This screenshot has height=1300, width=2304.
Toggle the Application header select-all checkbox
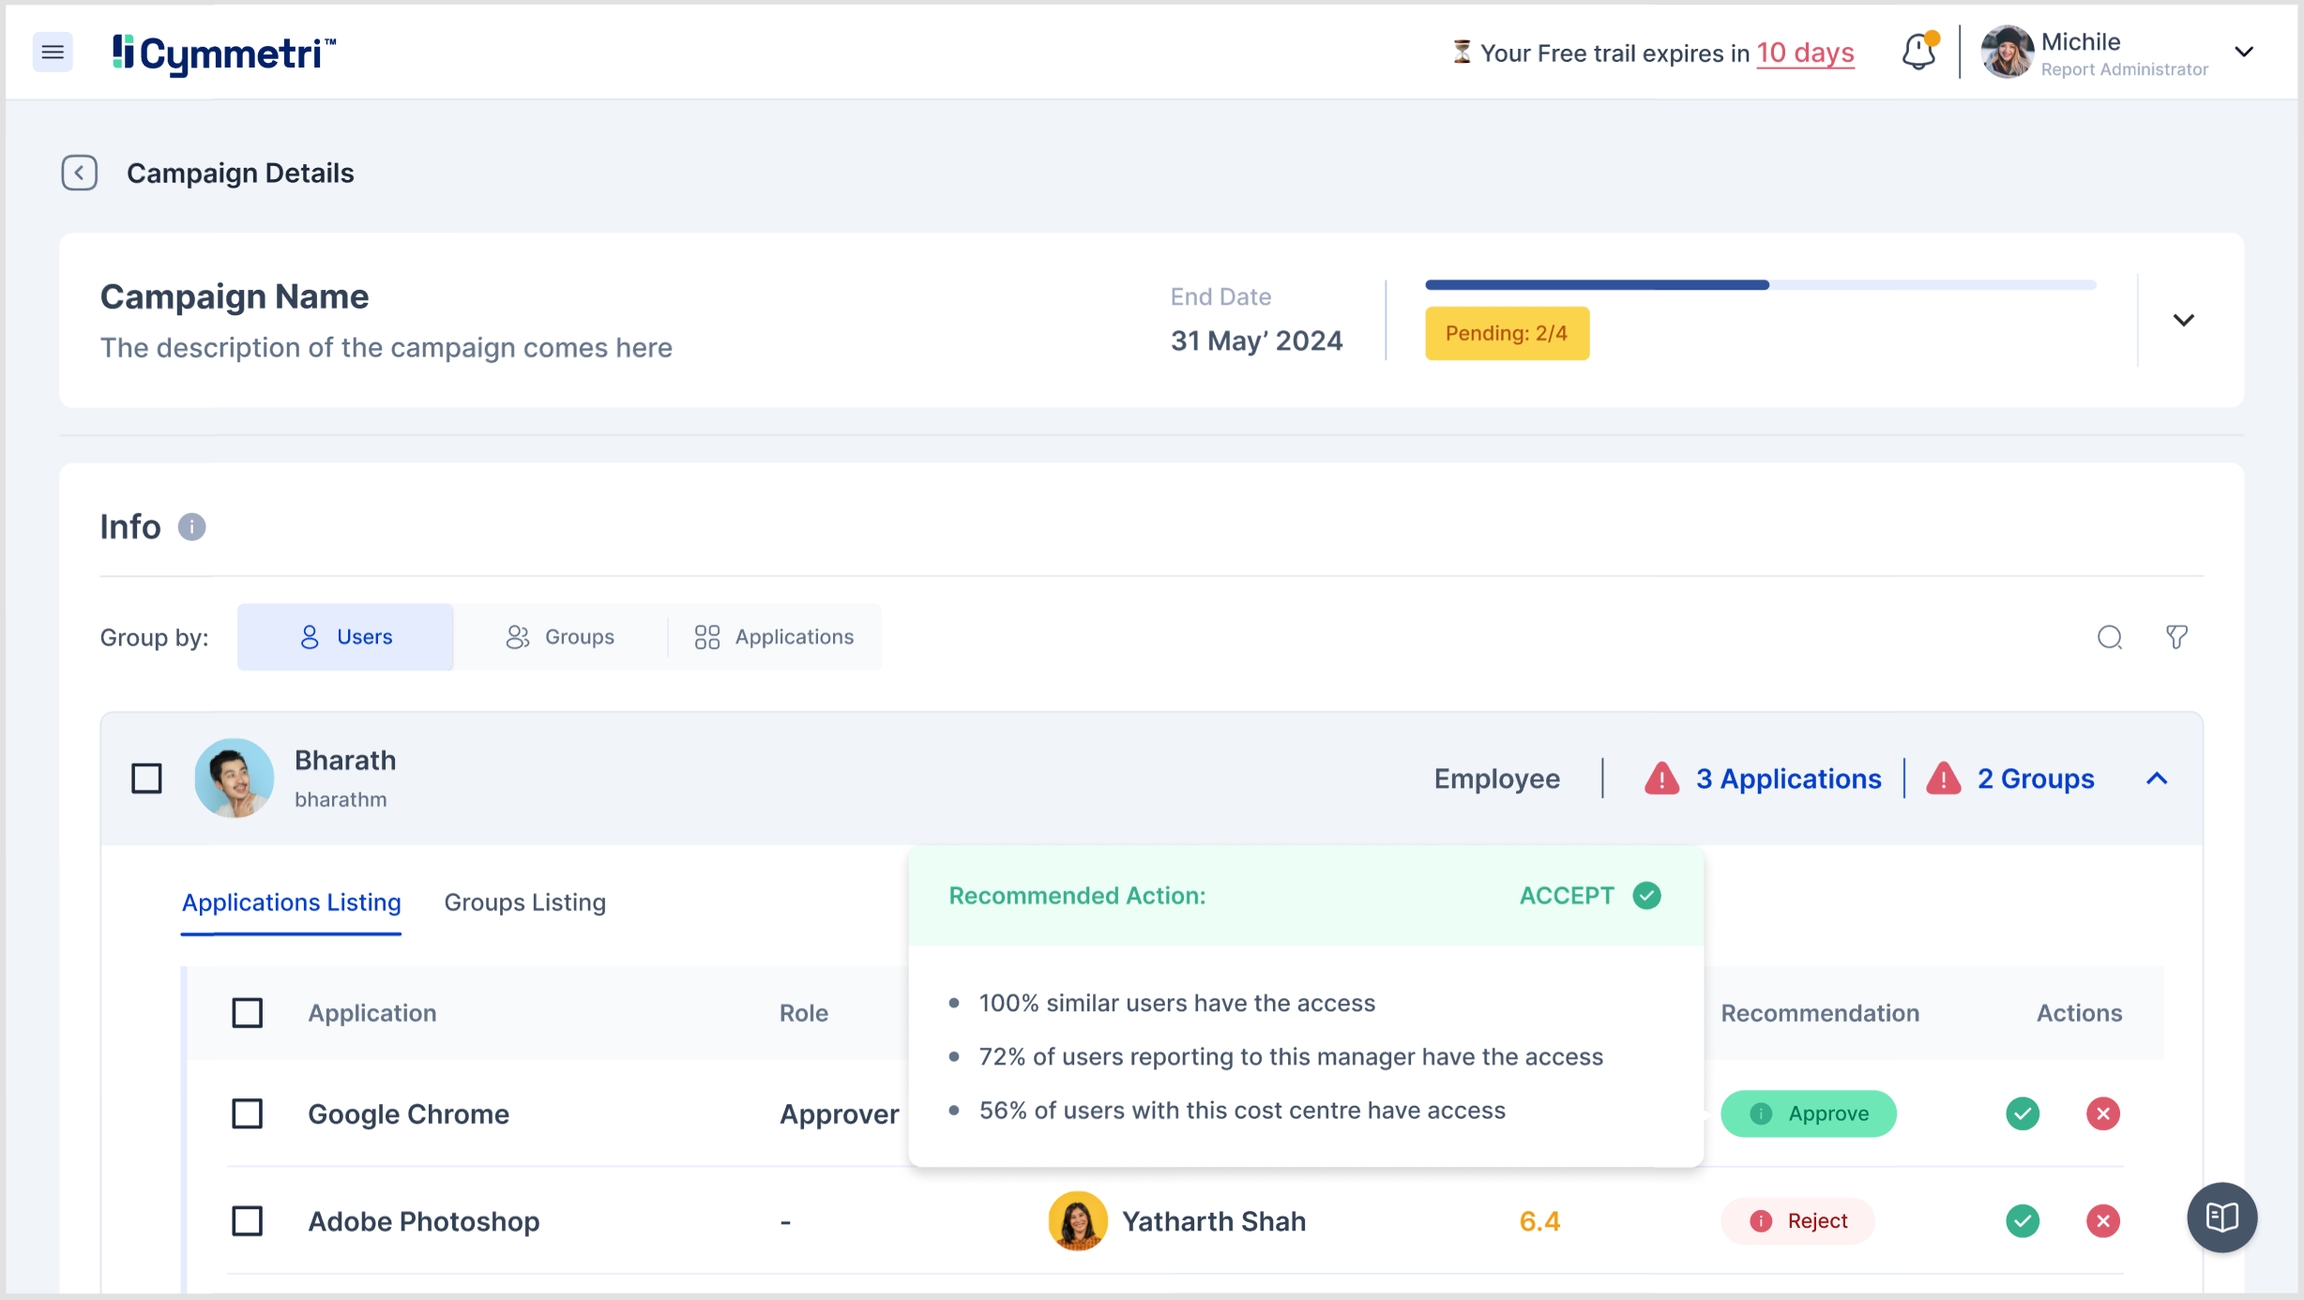point(247,1013)
